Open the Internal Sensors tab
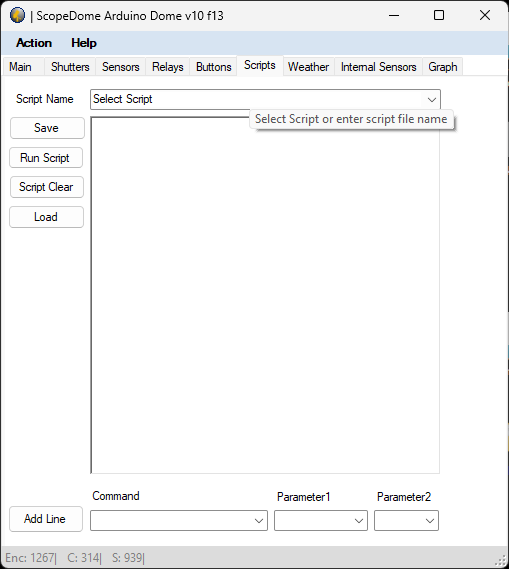This screenshot has width=509, height=569. tap(378, 67)
